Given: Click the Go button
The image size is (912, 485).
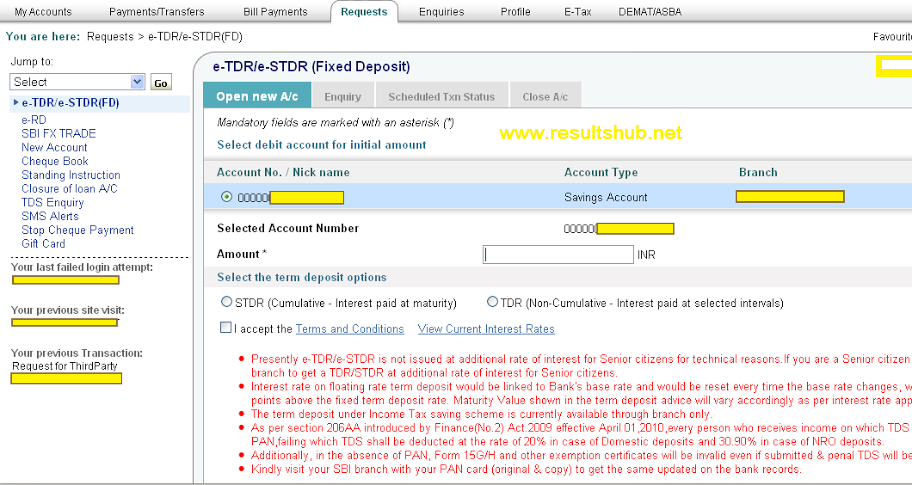Looking at the screenshot, I should click(x=161, y=83).
